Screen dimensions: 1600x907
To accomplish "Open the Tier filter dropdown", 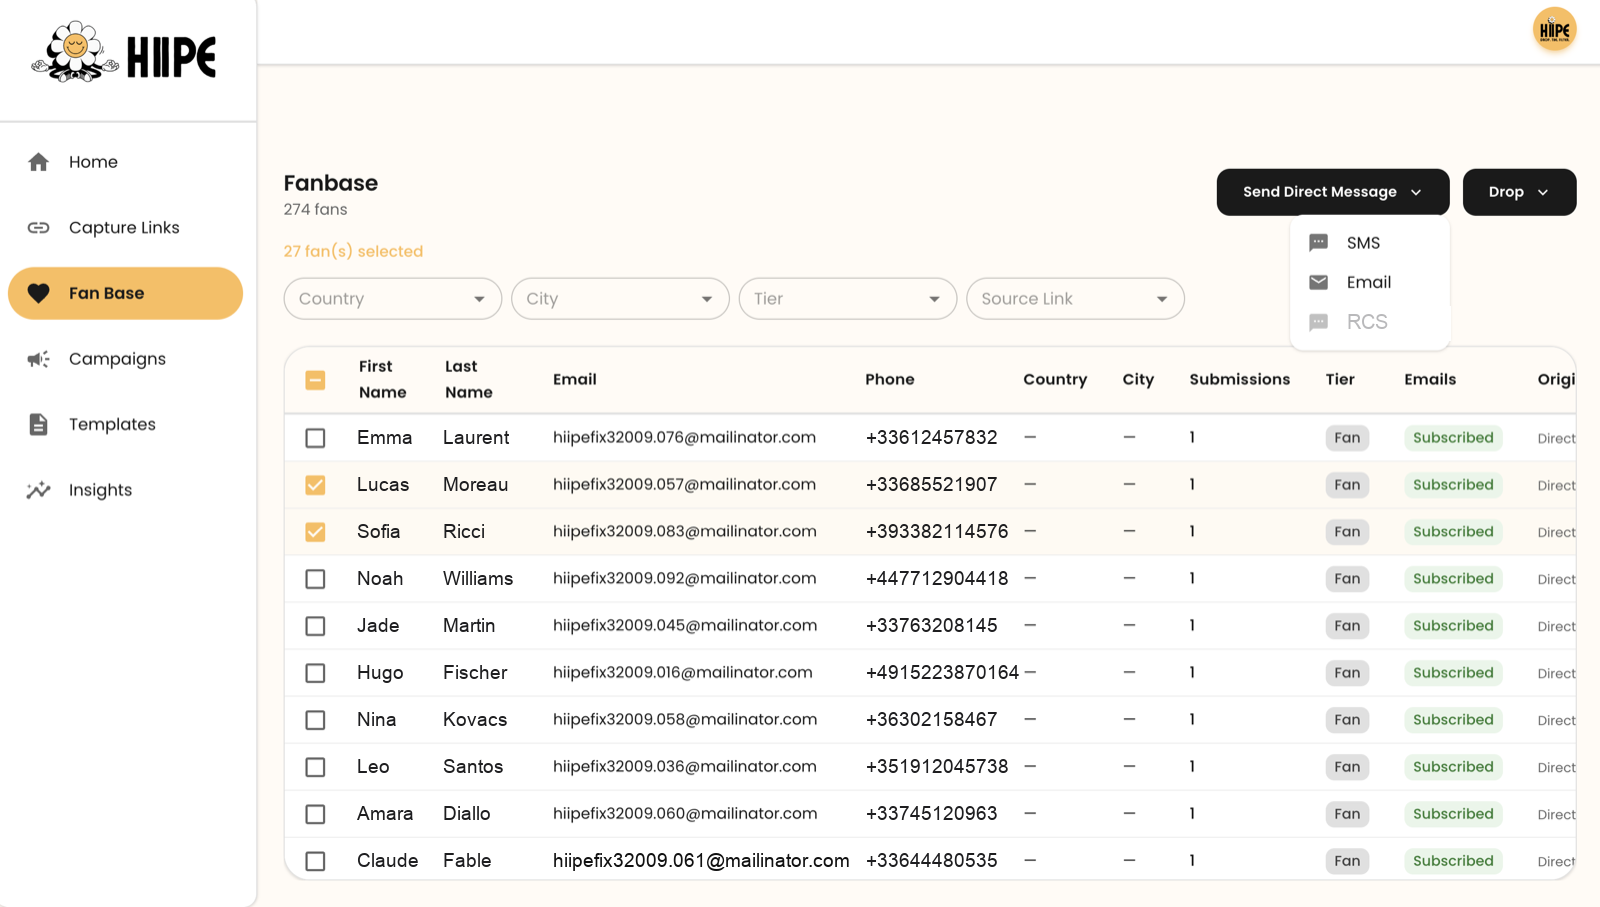I will (x=848, y=299).
